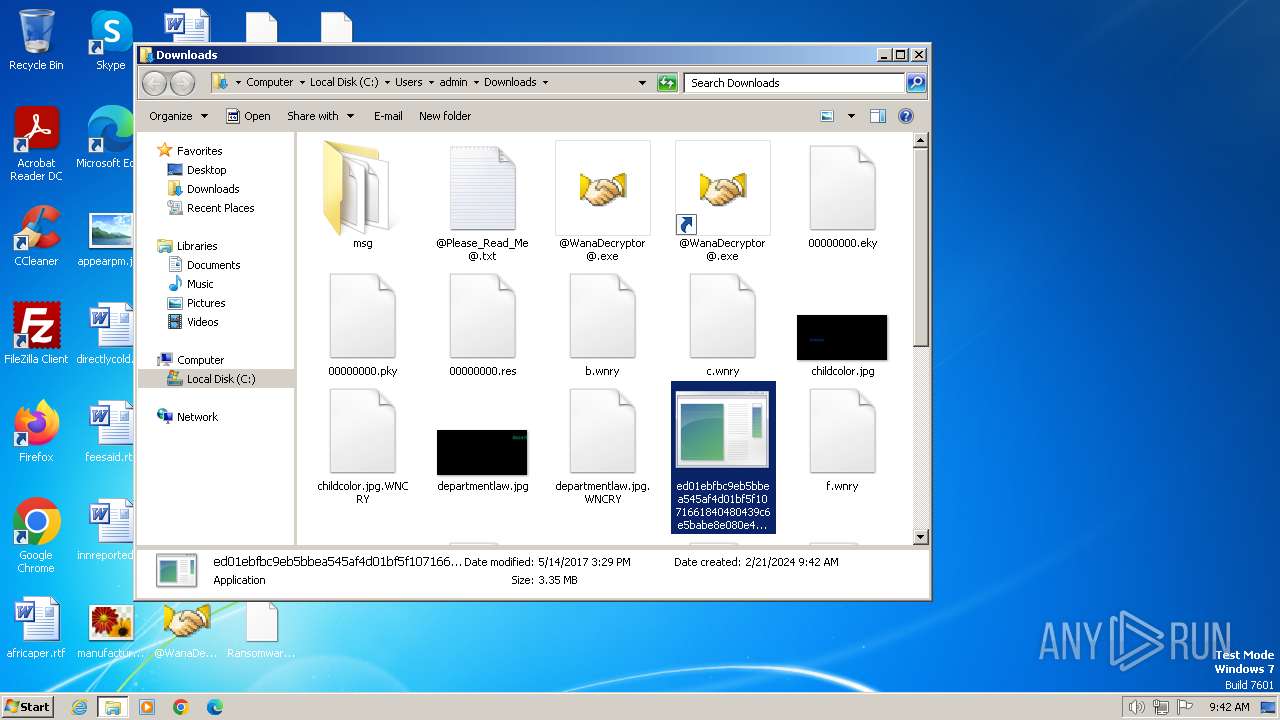The height and width of the screenshot is (720, 1280).
Task: Click the search magnifier button
Action: click(915, 83)
